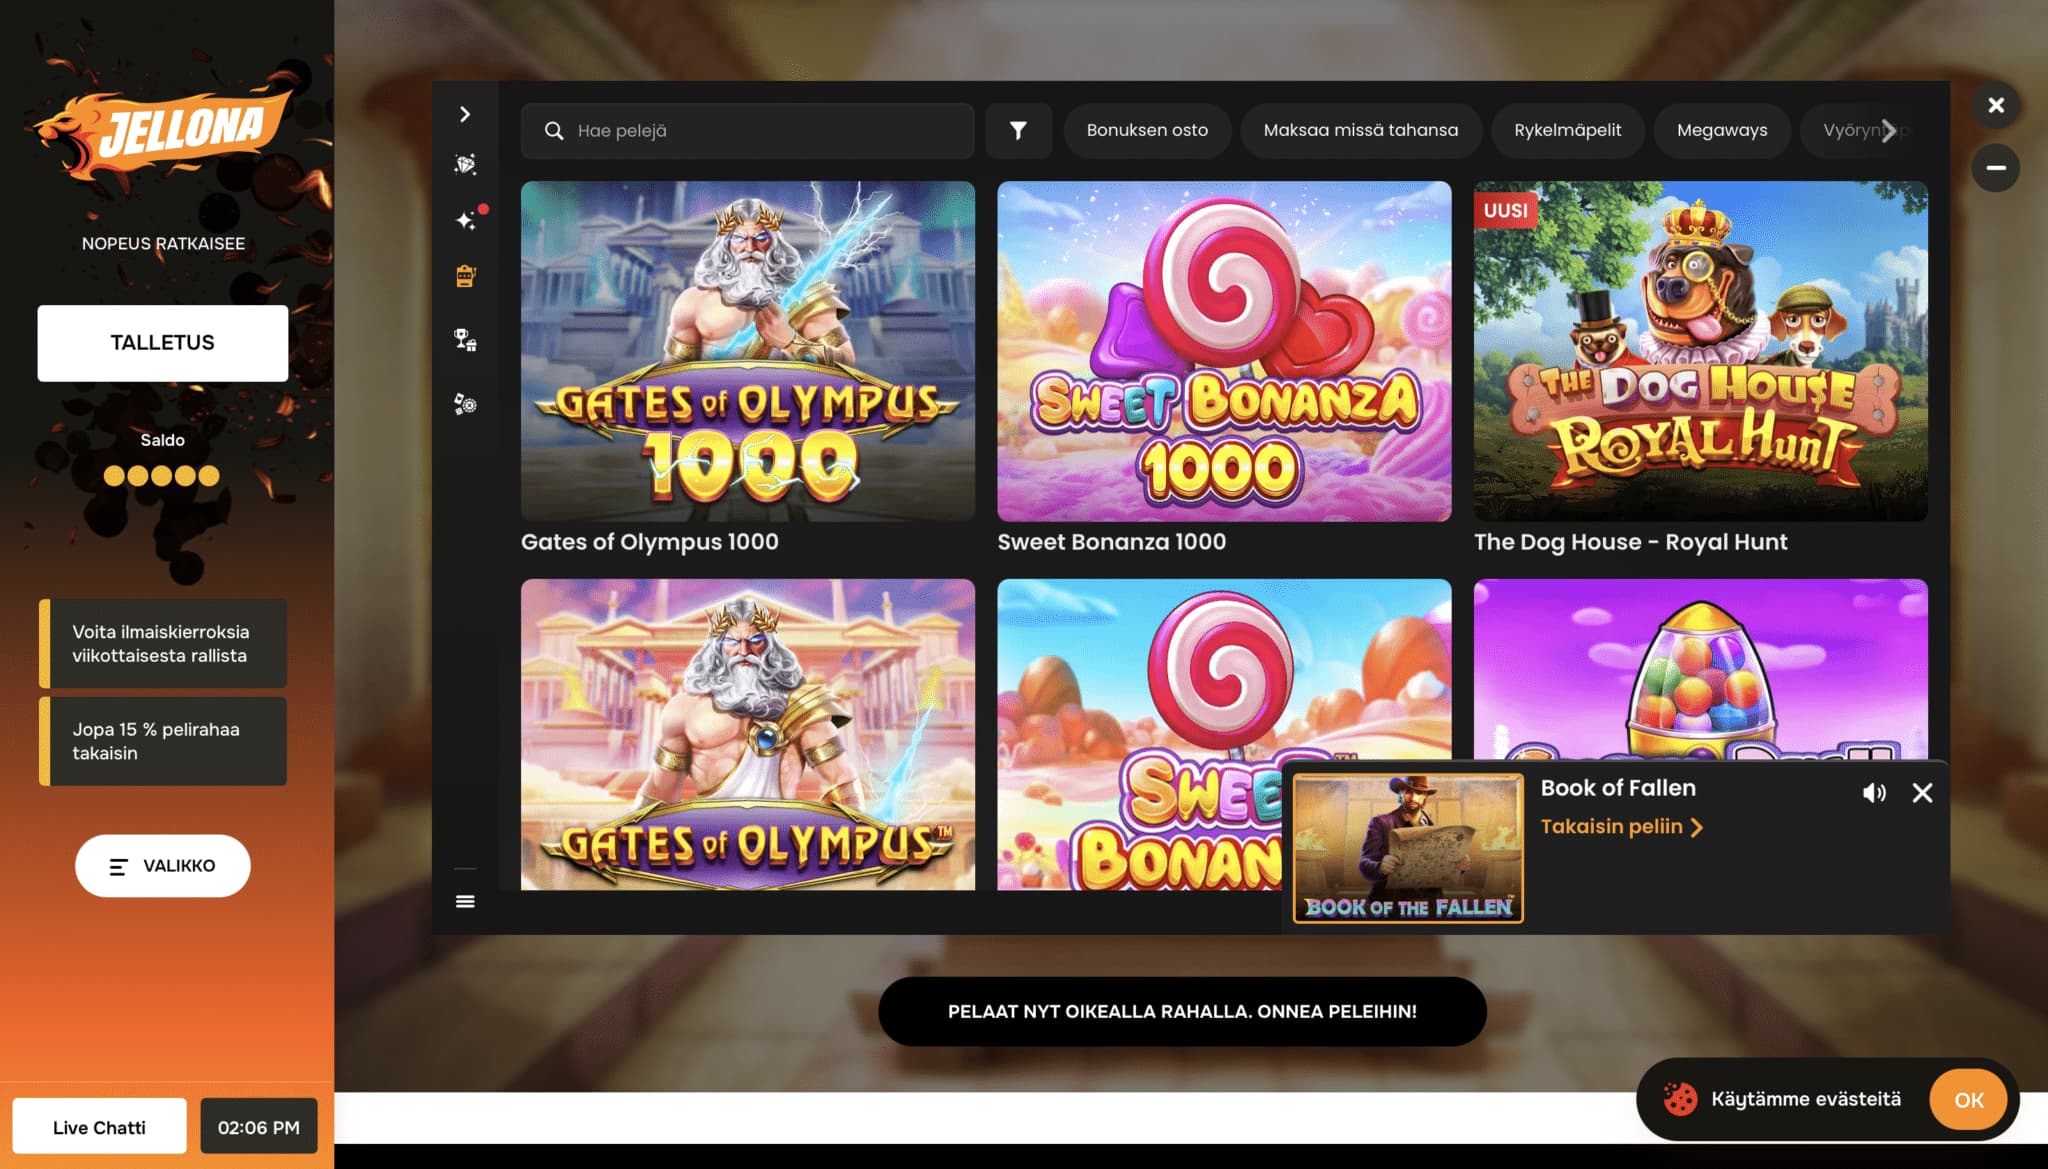Open Live Chatti support

pyautogui.click(x=99, y=1127)
